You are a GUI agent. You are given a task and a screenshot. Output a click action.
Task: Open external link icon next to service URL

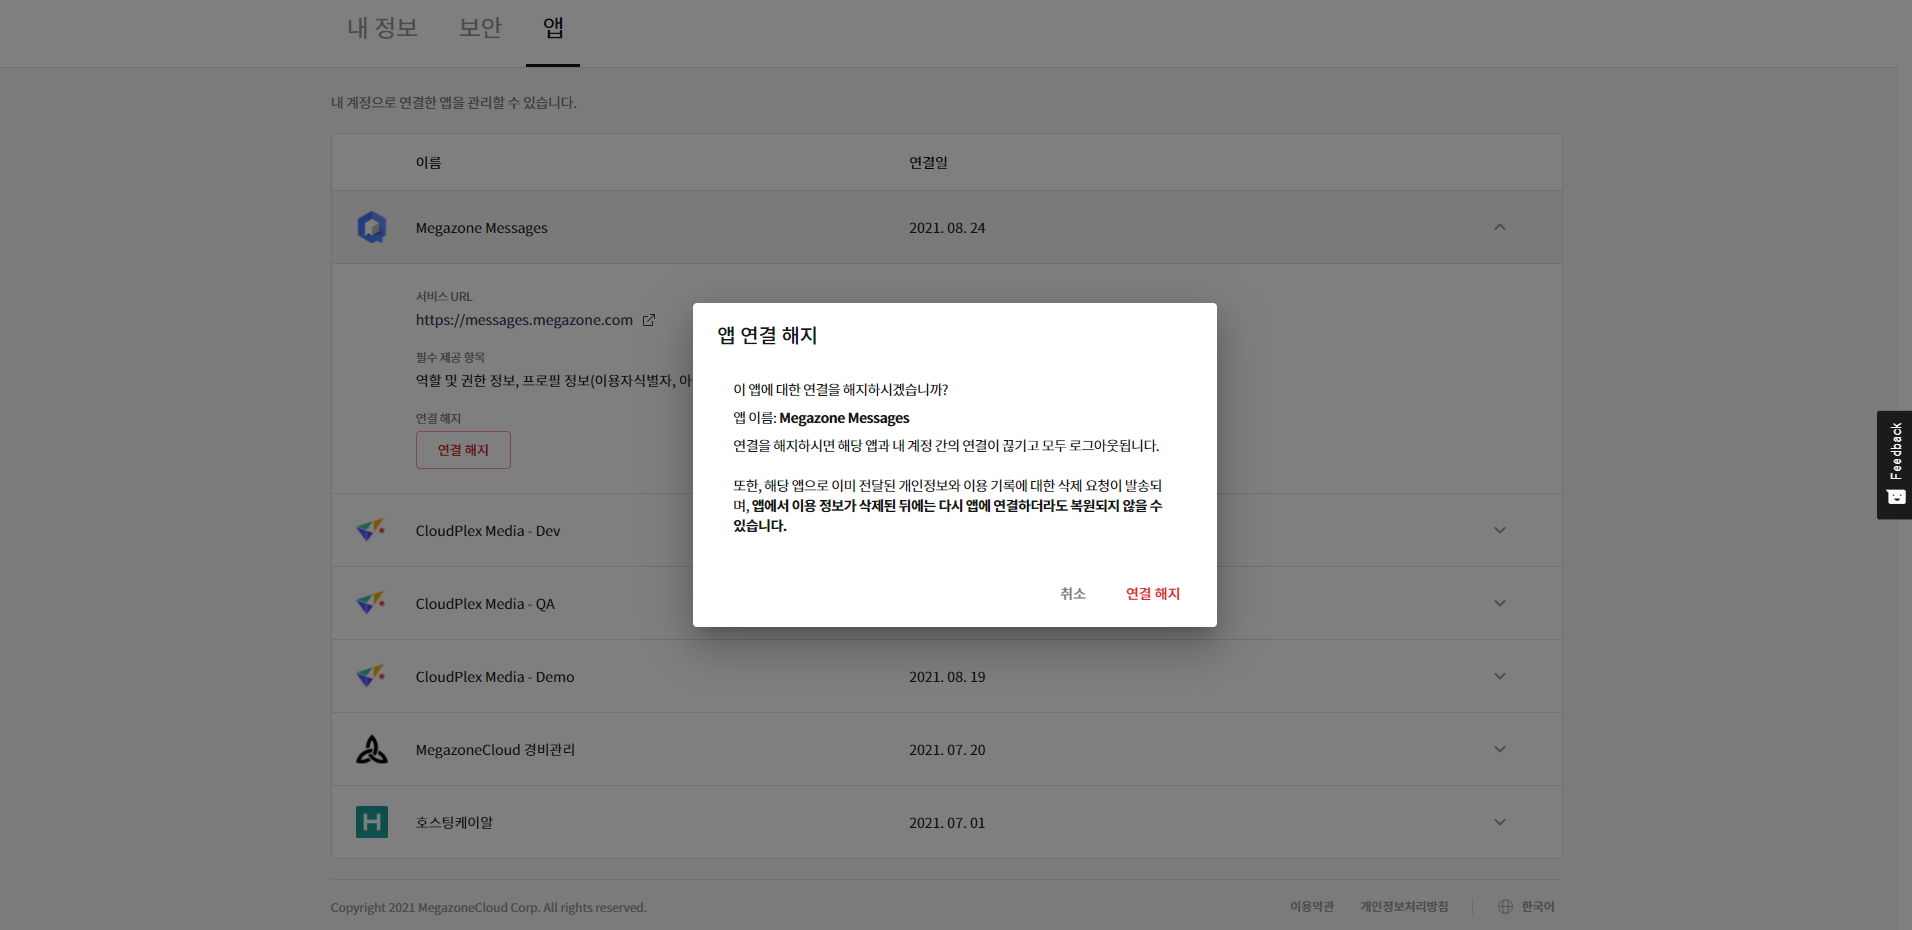649,320
